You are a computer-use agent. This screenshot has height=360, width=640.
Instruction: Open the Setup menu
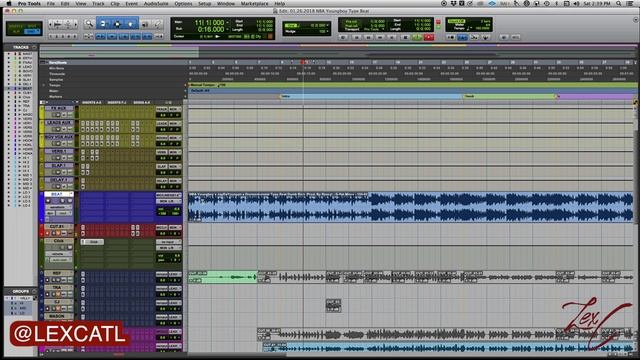pos(204,4)
